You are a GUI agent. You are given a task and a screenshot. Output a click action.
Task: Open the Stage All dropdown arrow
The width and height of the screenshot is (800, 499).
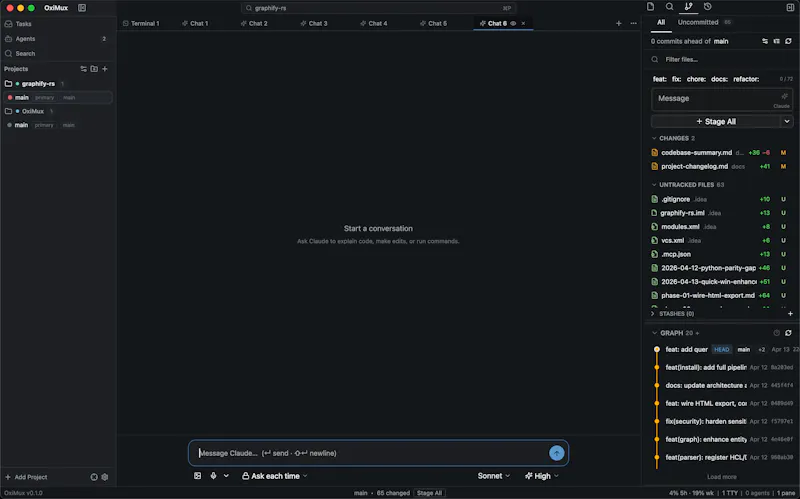(x=786, y=121)
